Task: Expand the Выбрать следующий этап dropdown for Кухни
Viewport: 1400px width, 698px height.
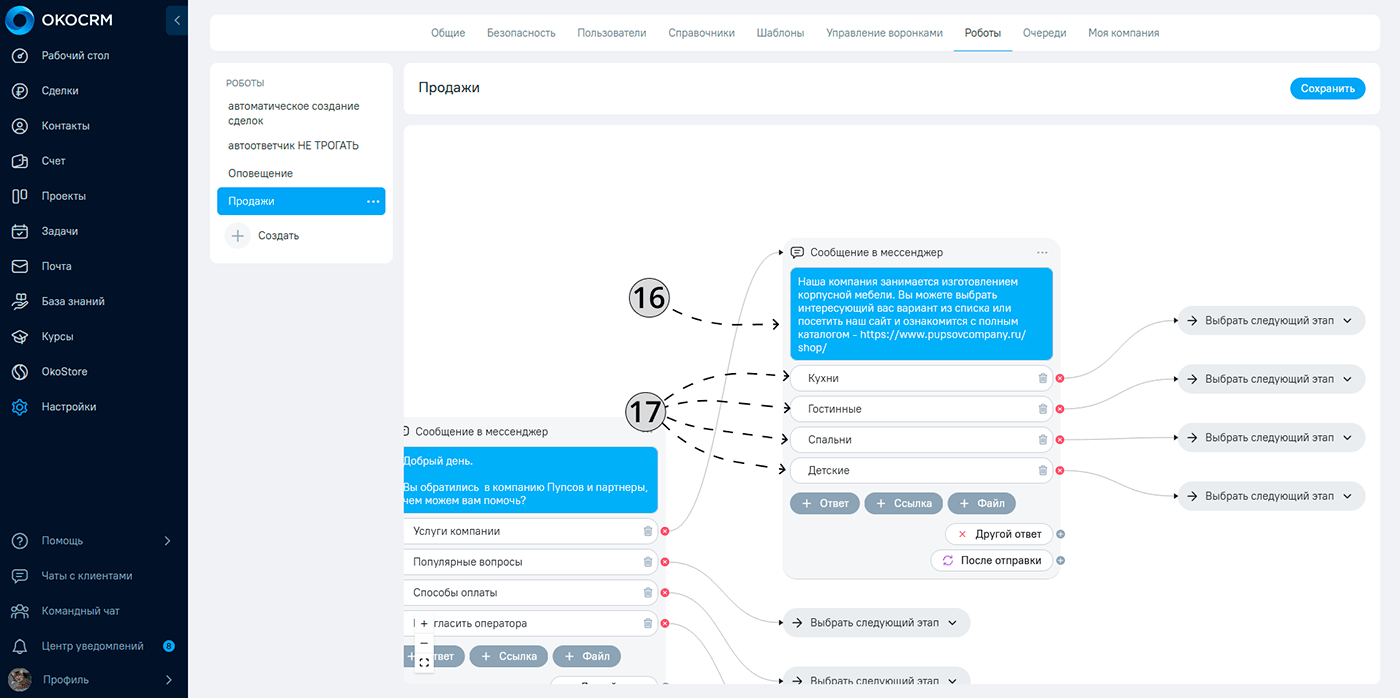Action: pos(1347,380)
